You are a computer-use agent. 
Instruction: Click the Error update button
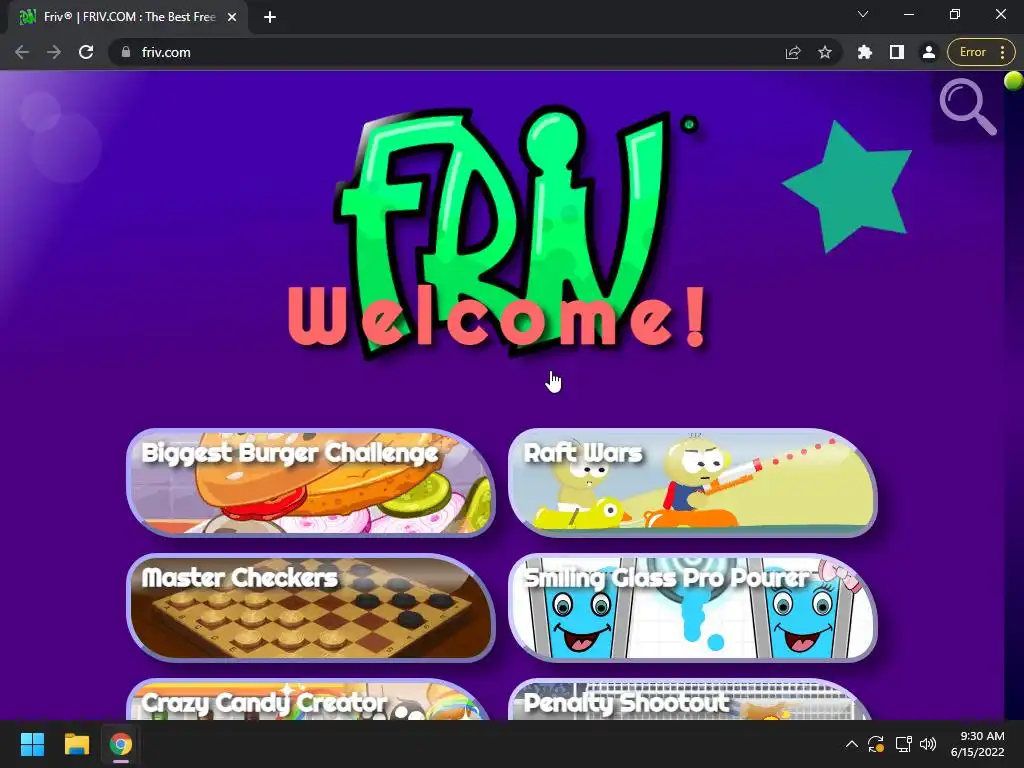pos(981,52)
